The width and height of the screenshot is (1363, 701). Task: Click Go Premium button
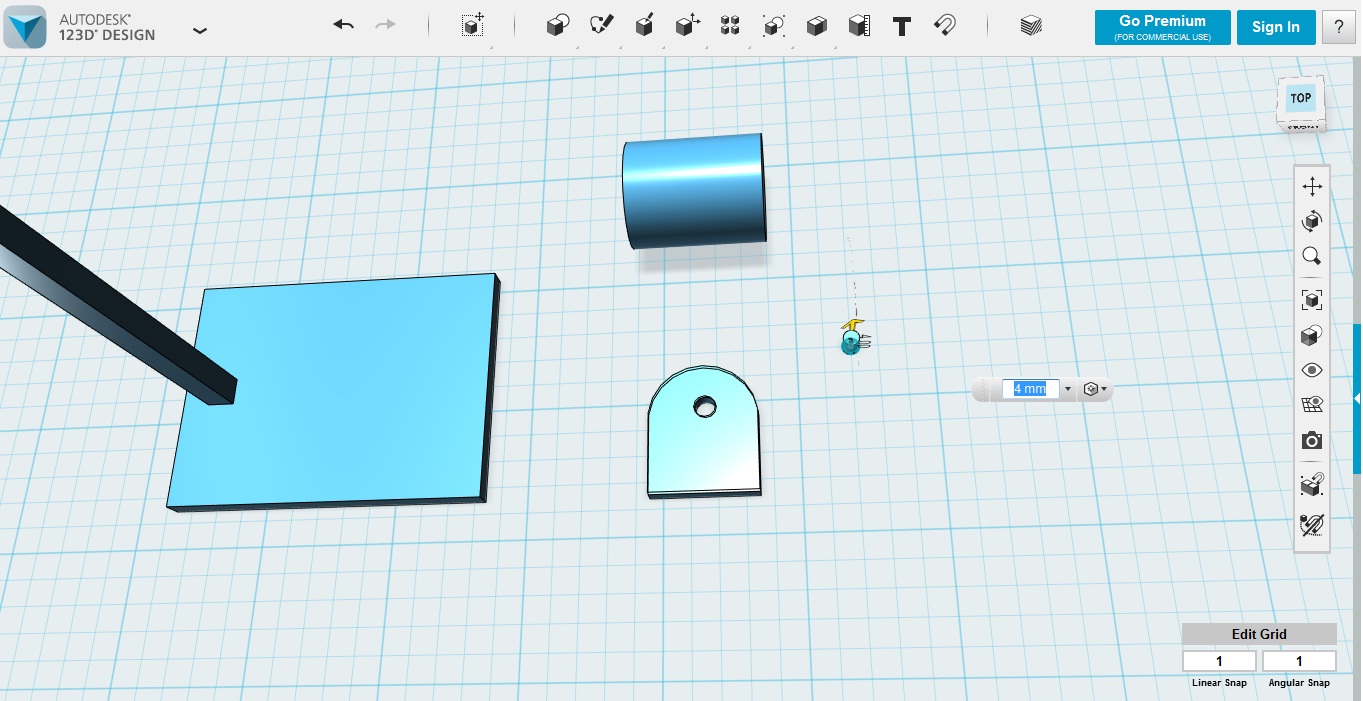(1162, 27)
